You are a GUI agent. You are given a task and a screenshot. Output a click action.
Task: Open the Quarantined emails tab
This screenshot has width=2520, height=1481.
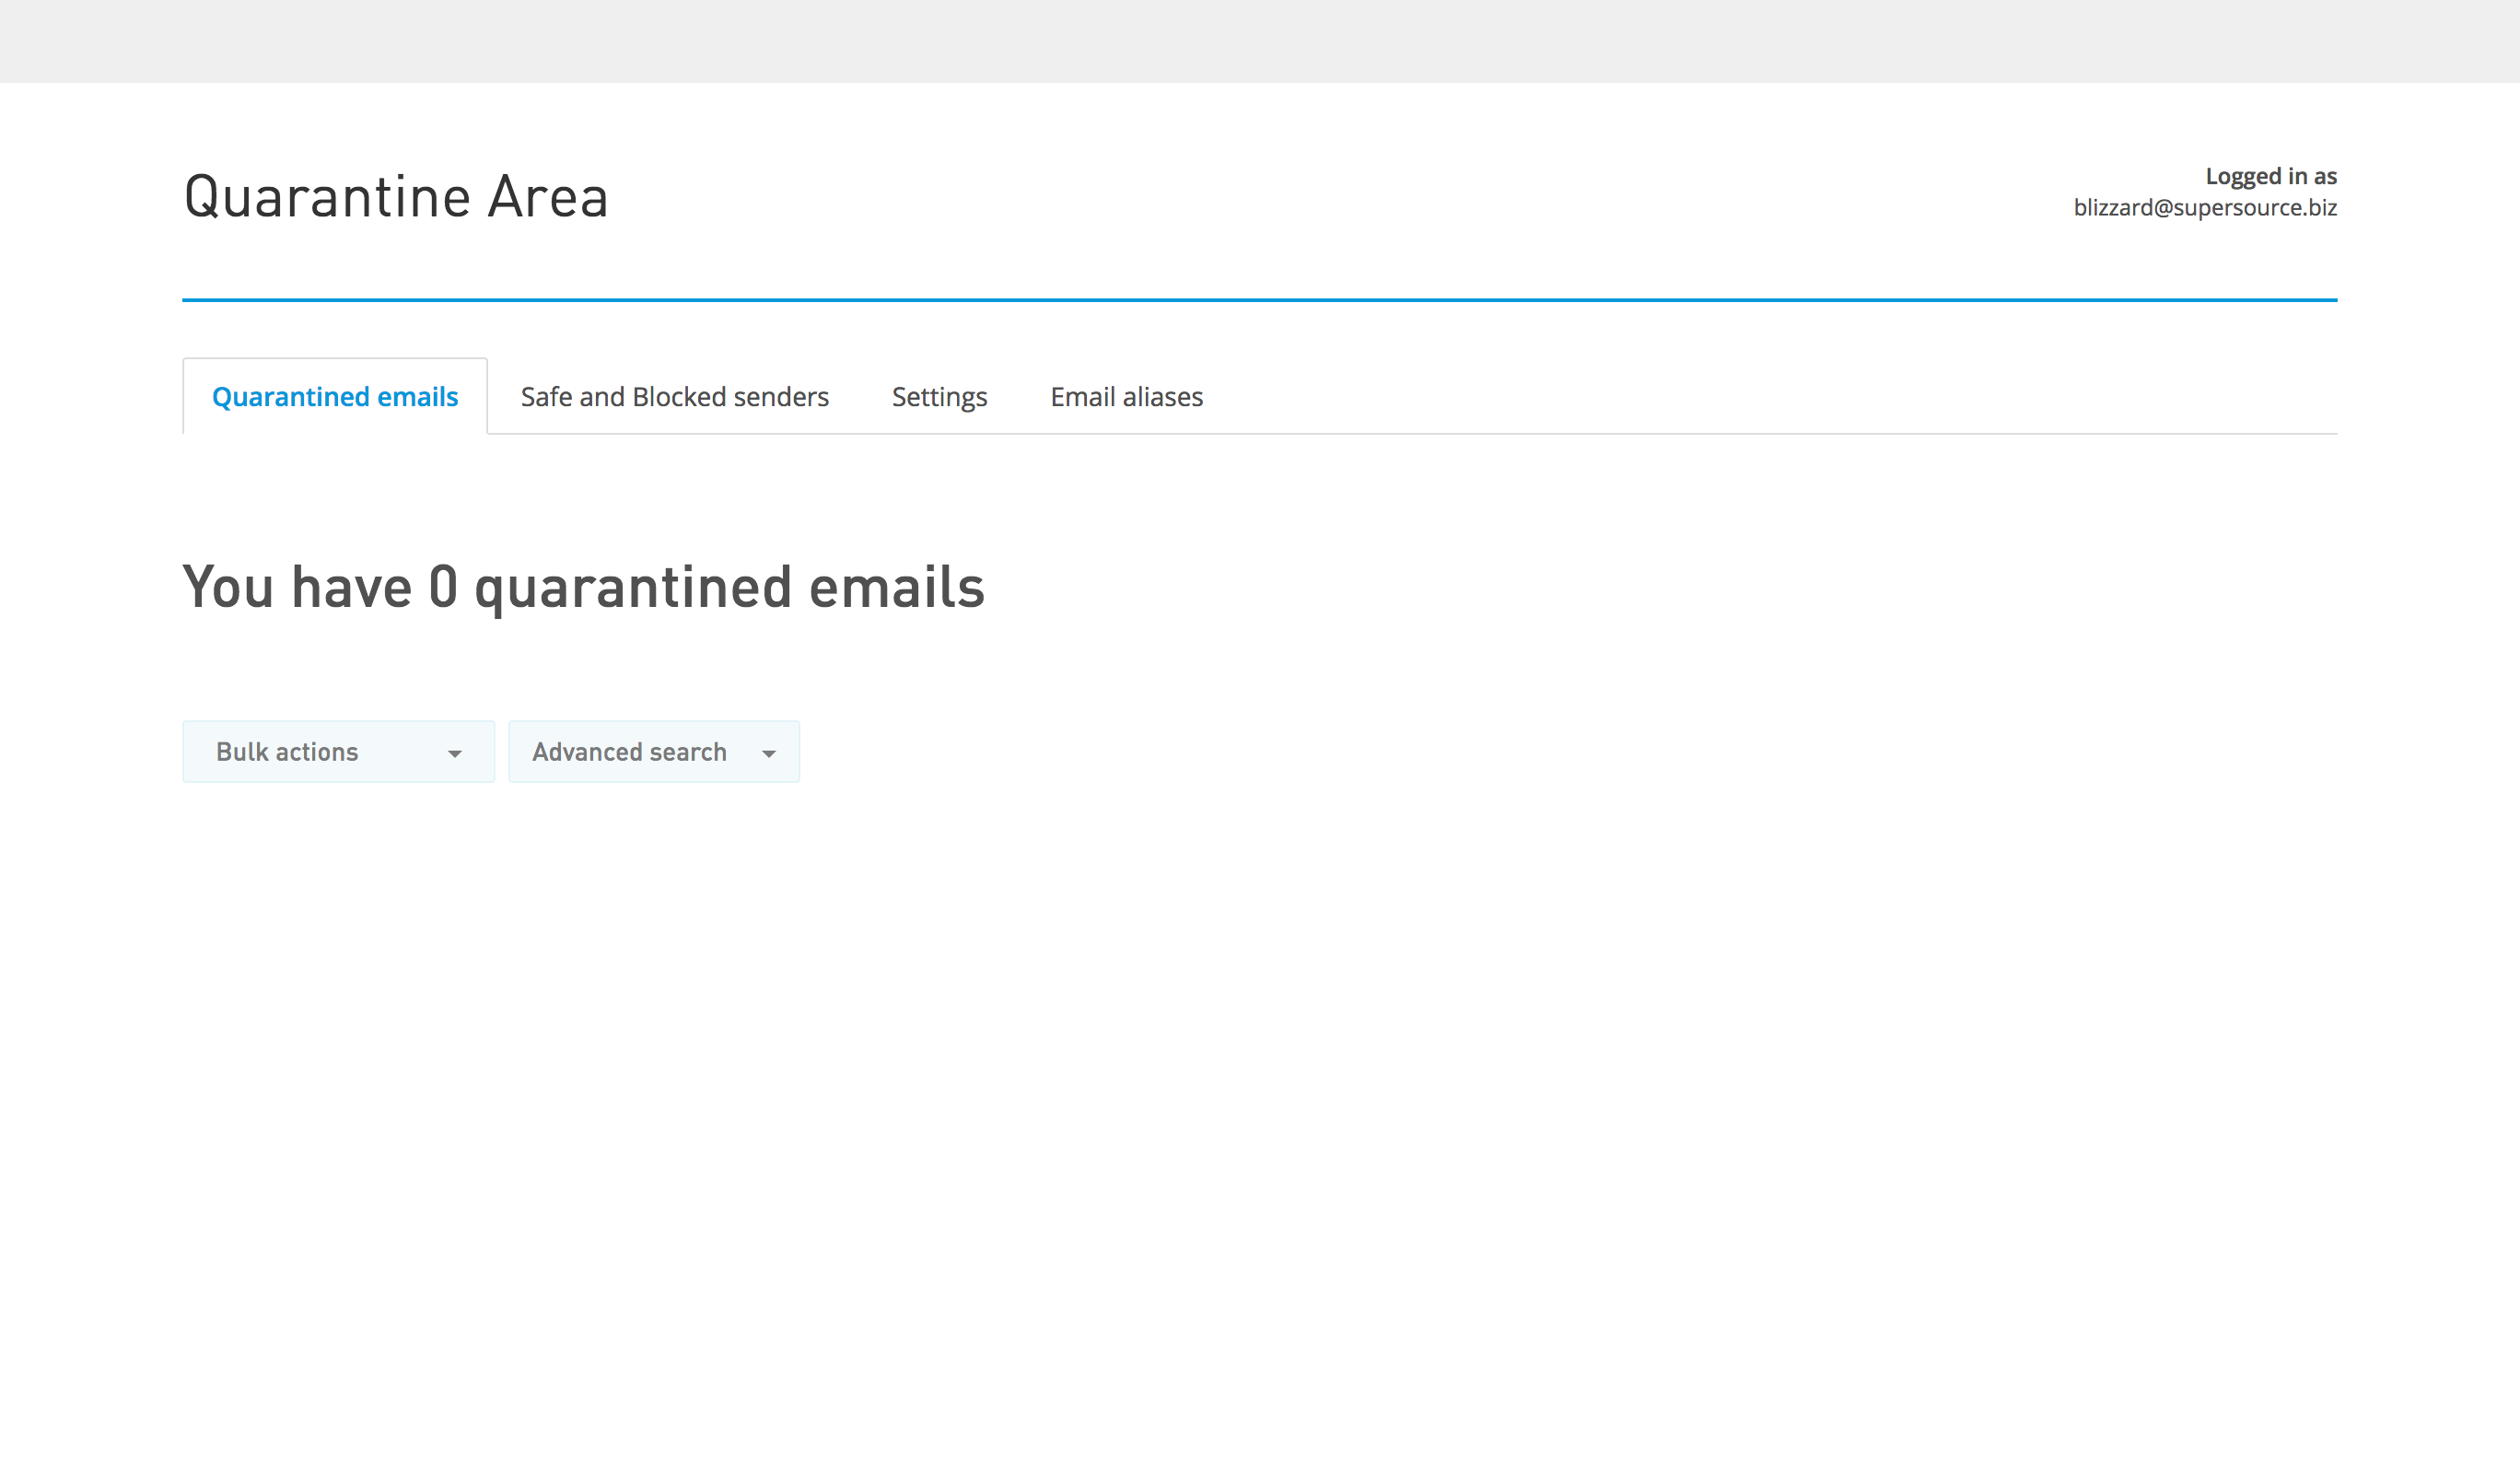click(x=335, y=397)
